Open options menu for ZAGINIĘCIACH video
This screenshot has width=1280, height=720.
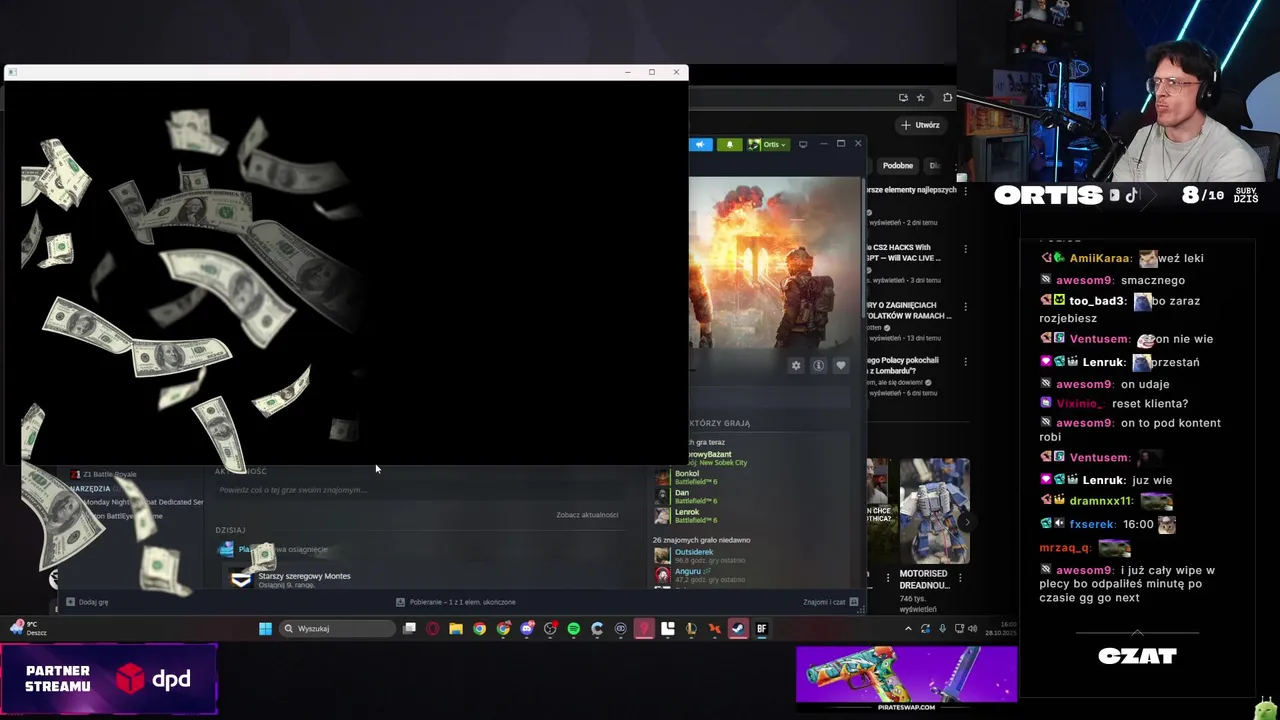click(965, 306)
